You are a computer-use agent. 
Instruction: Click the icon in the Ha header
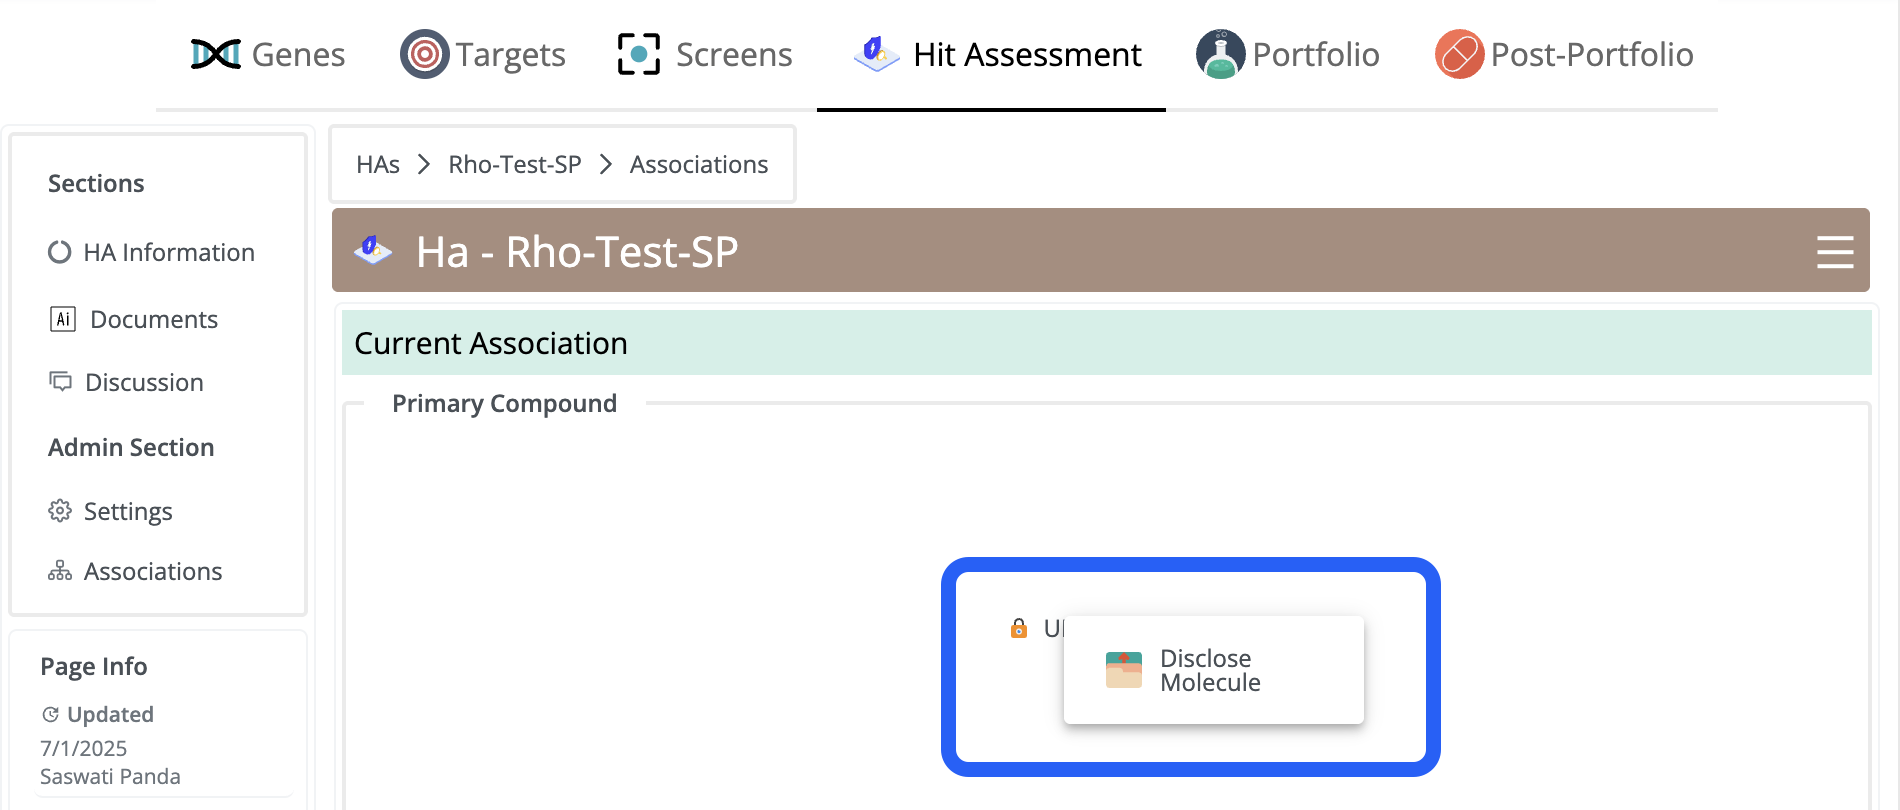coord(373,250)
